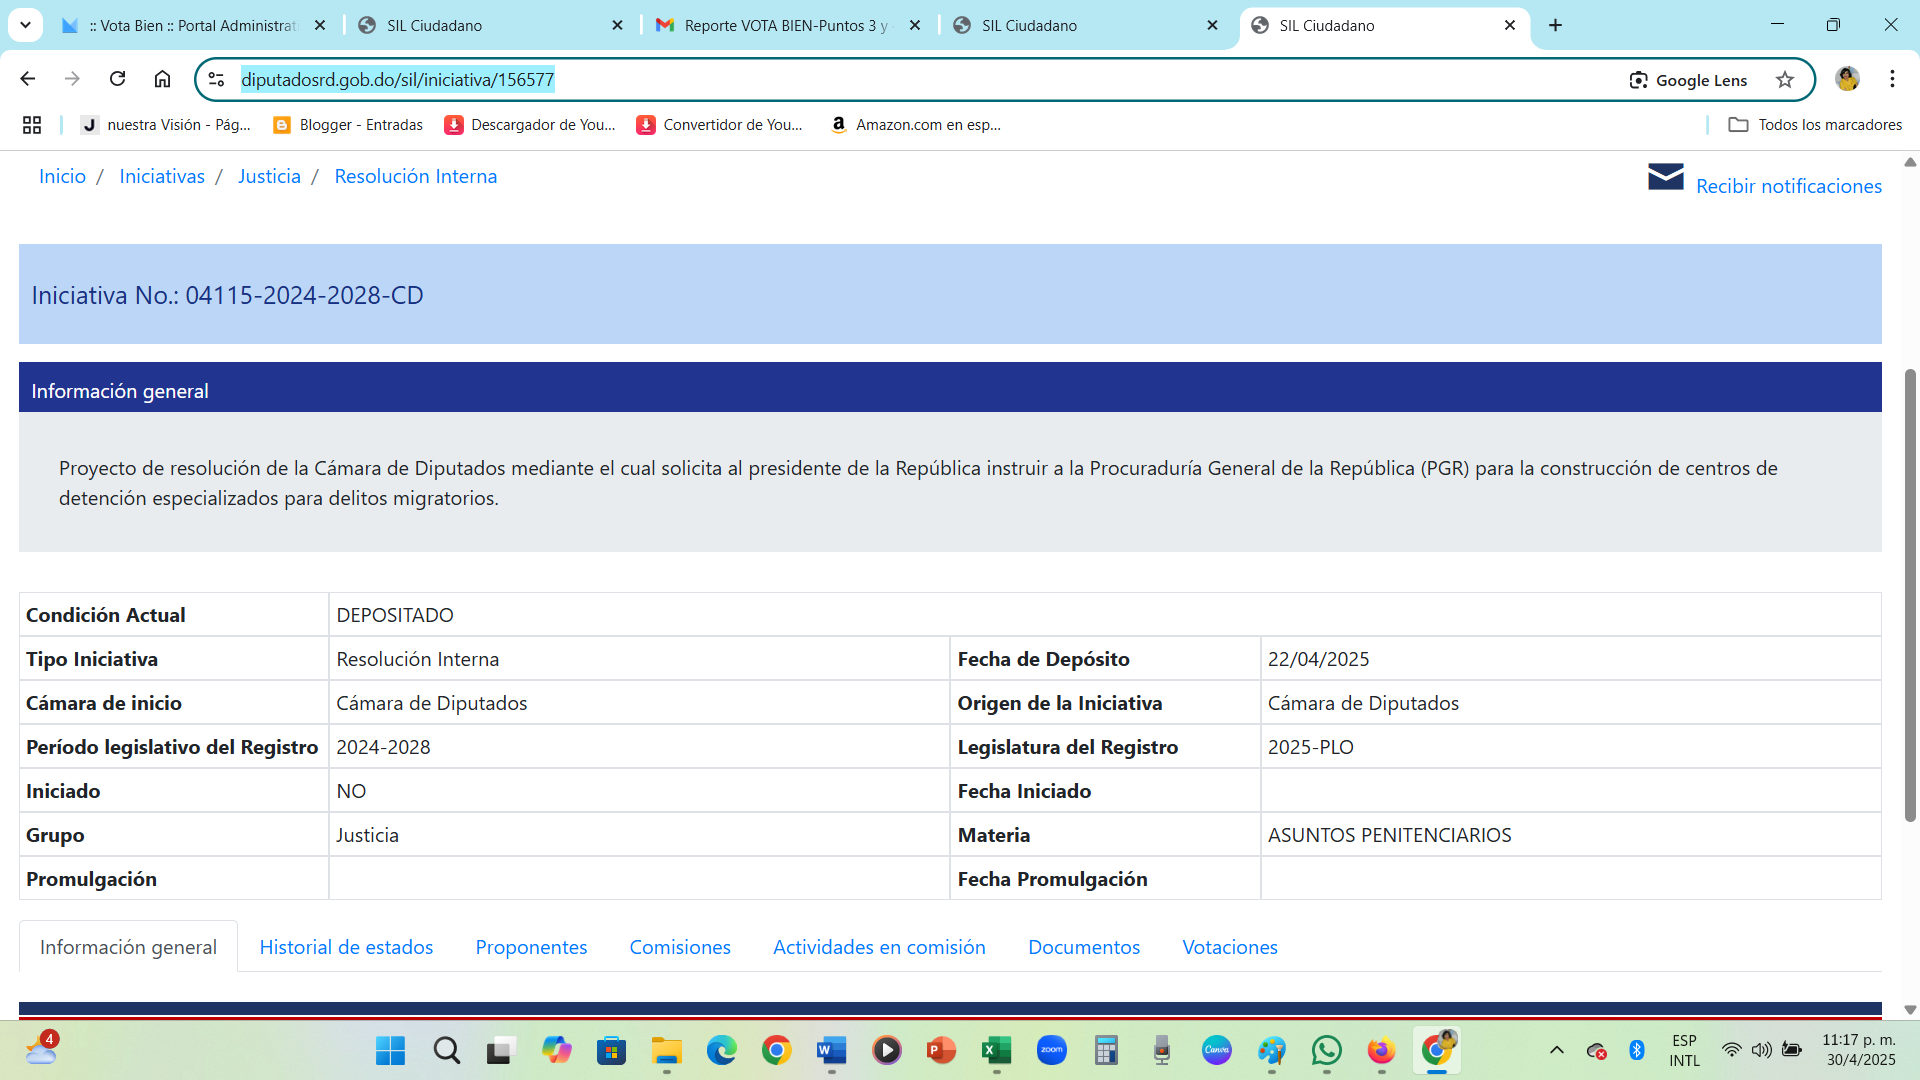Go to Inicio breadcrumb
This screenshot has height=1080, width=1920.
coord(62,176)
